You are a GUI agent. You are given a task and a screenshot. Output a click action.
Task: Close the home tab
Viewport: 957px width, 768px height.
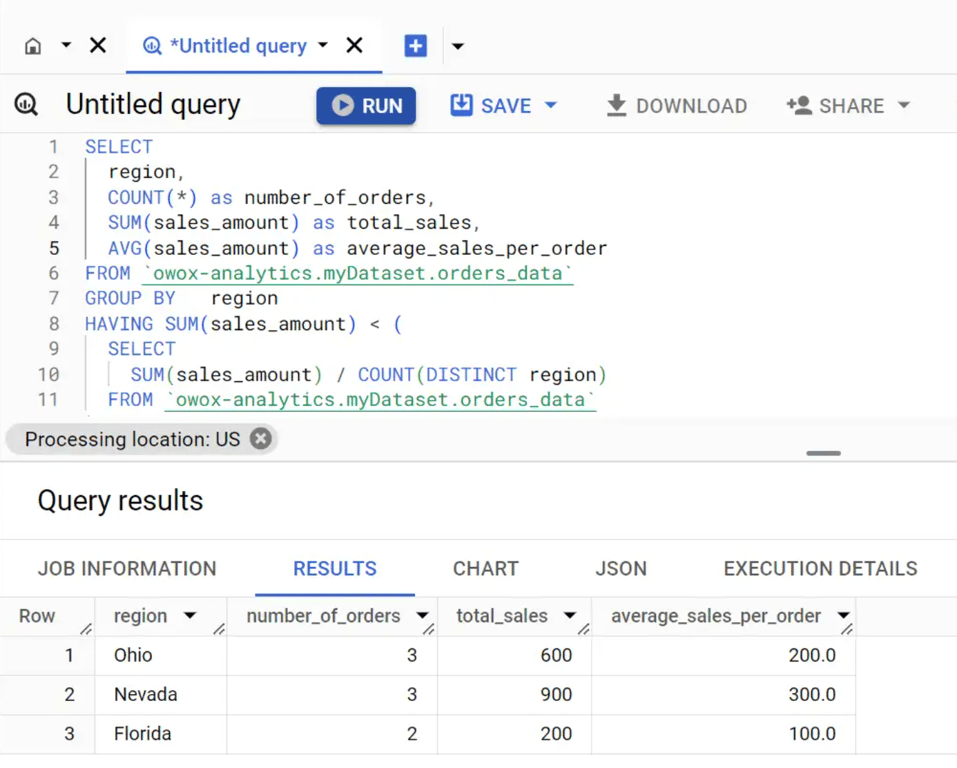click(98, 45)
